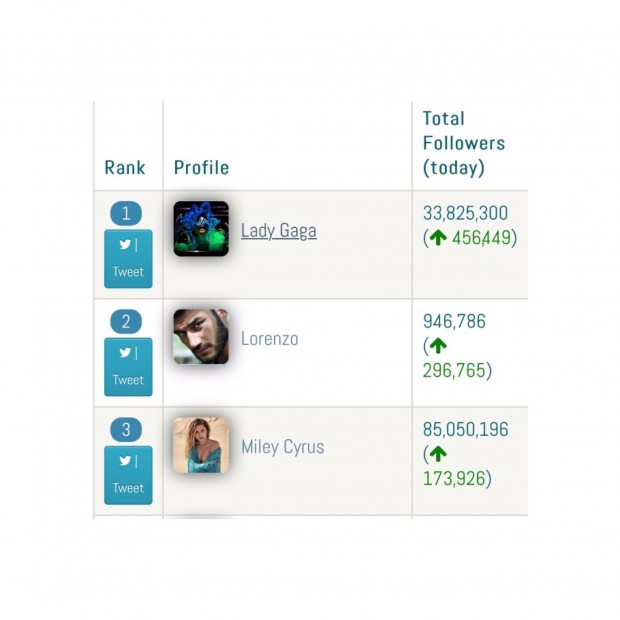Click the green up arrow above 173,926
Image resolution: width=620 pixels, height=620 pixels.
click(437, 454)
